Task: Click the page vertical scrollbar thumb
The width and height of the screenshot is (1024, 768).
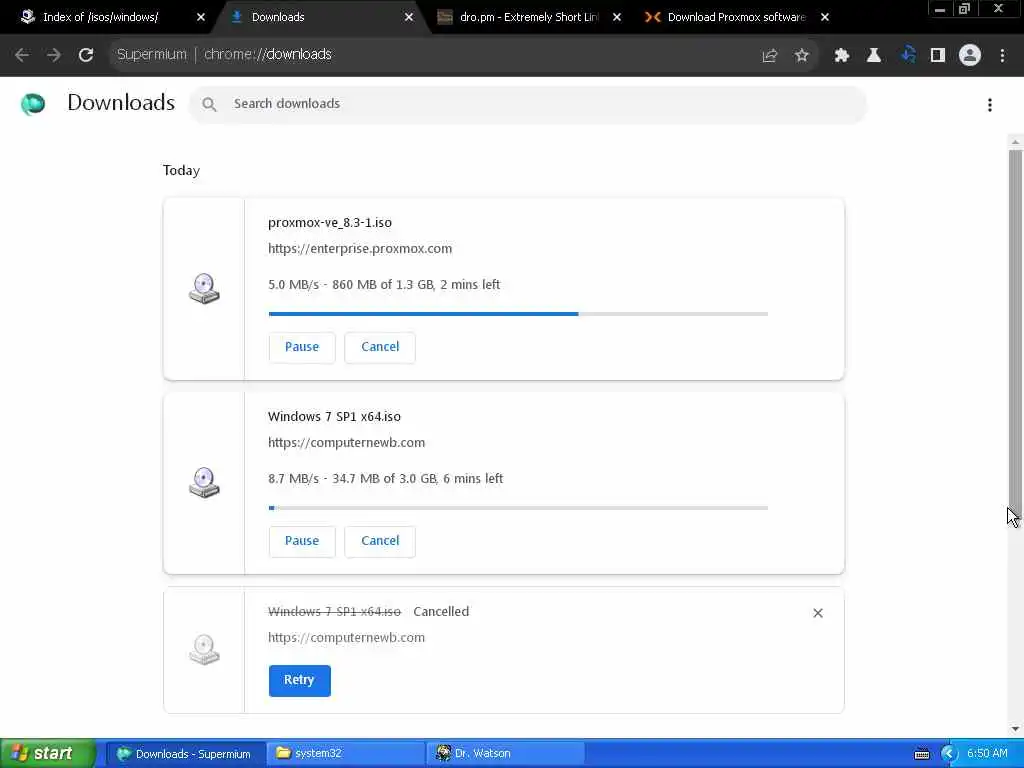Action: click(1015, 333)
